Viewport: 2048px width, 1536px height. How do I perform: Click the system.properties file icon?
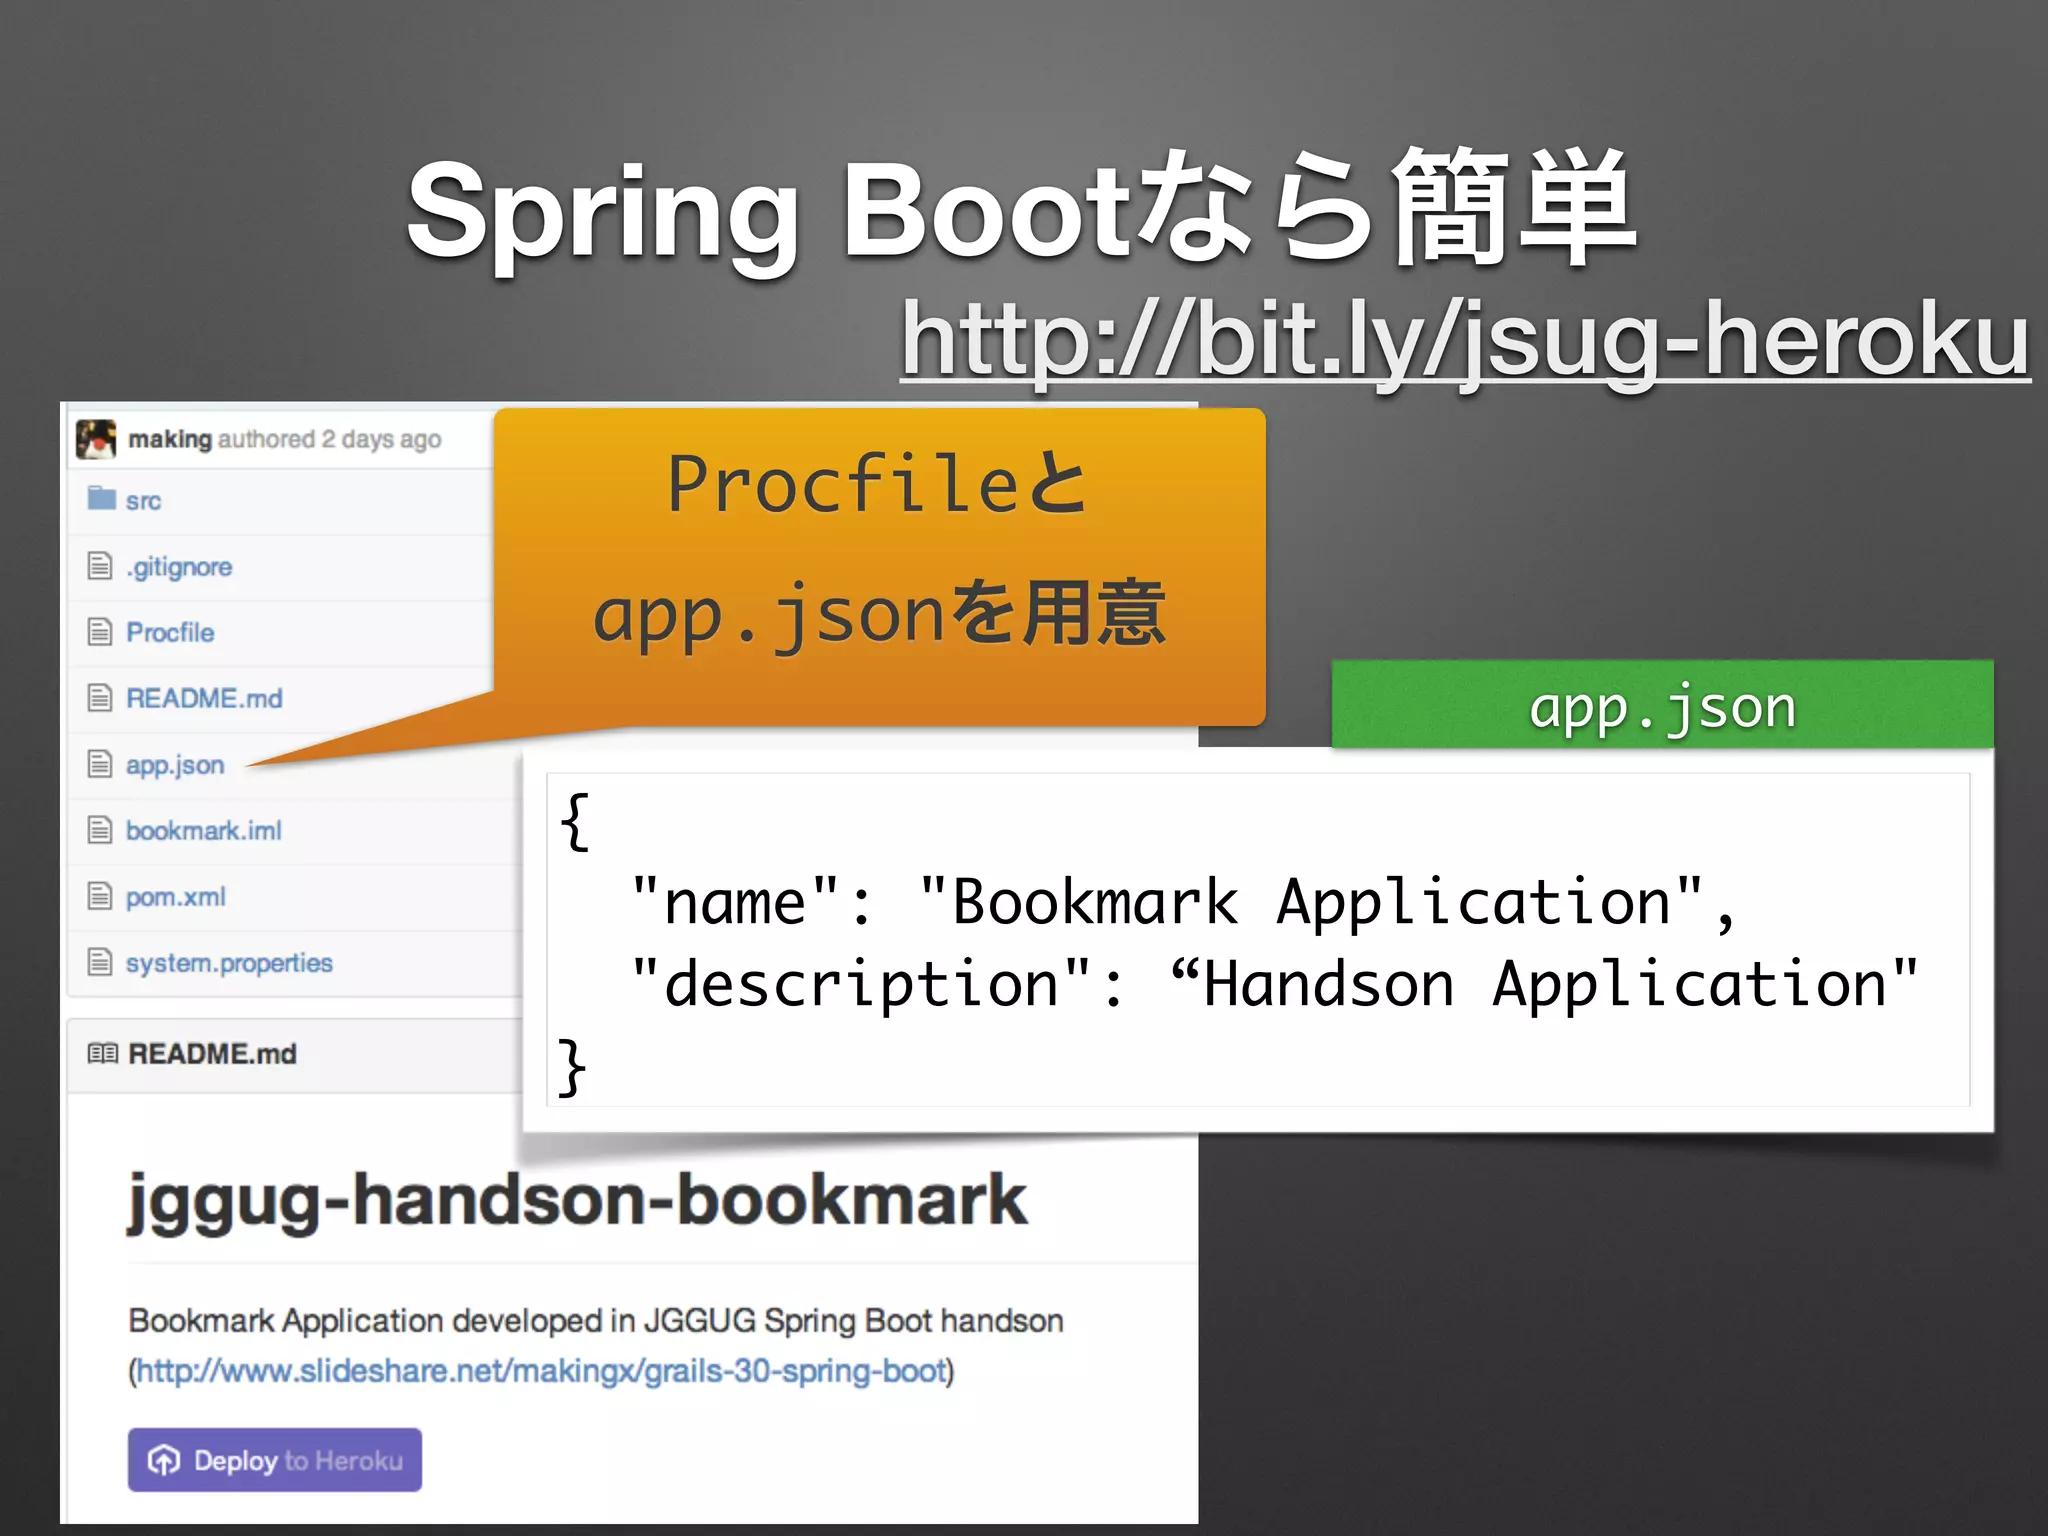coord(100,962)
